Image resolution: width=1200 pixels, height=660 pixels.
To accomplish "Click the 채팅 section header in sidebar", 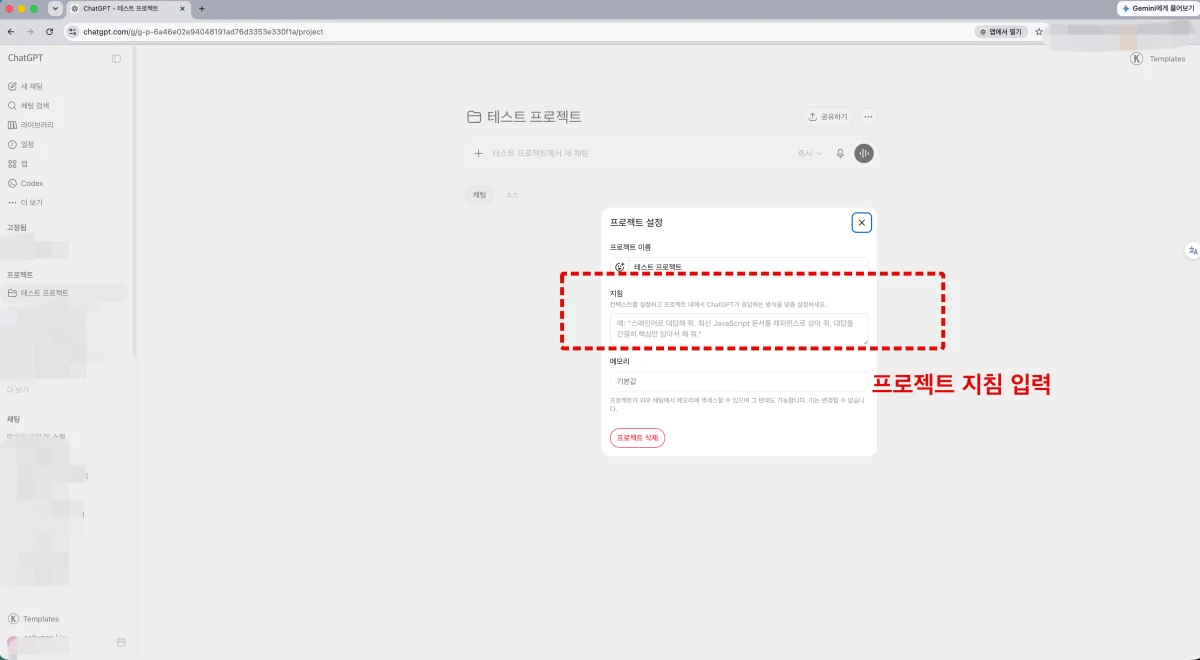I will point(14,419).
